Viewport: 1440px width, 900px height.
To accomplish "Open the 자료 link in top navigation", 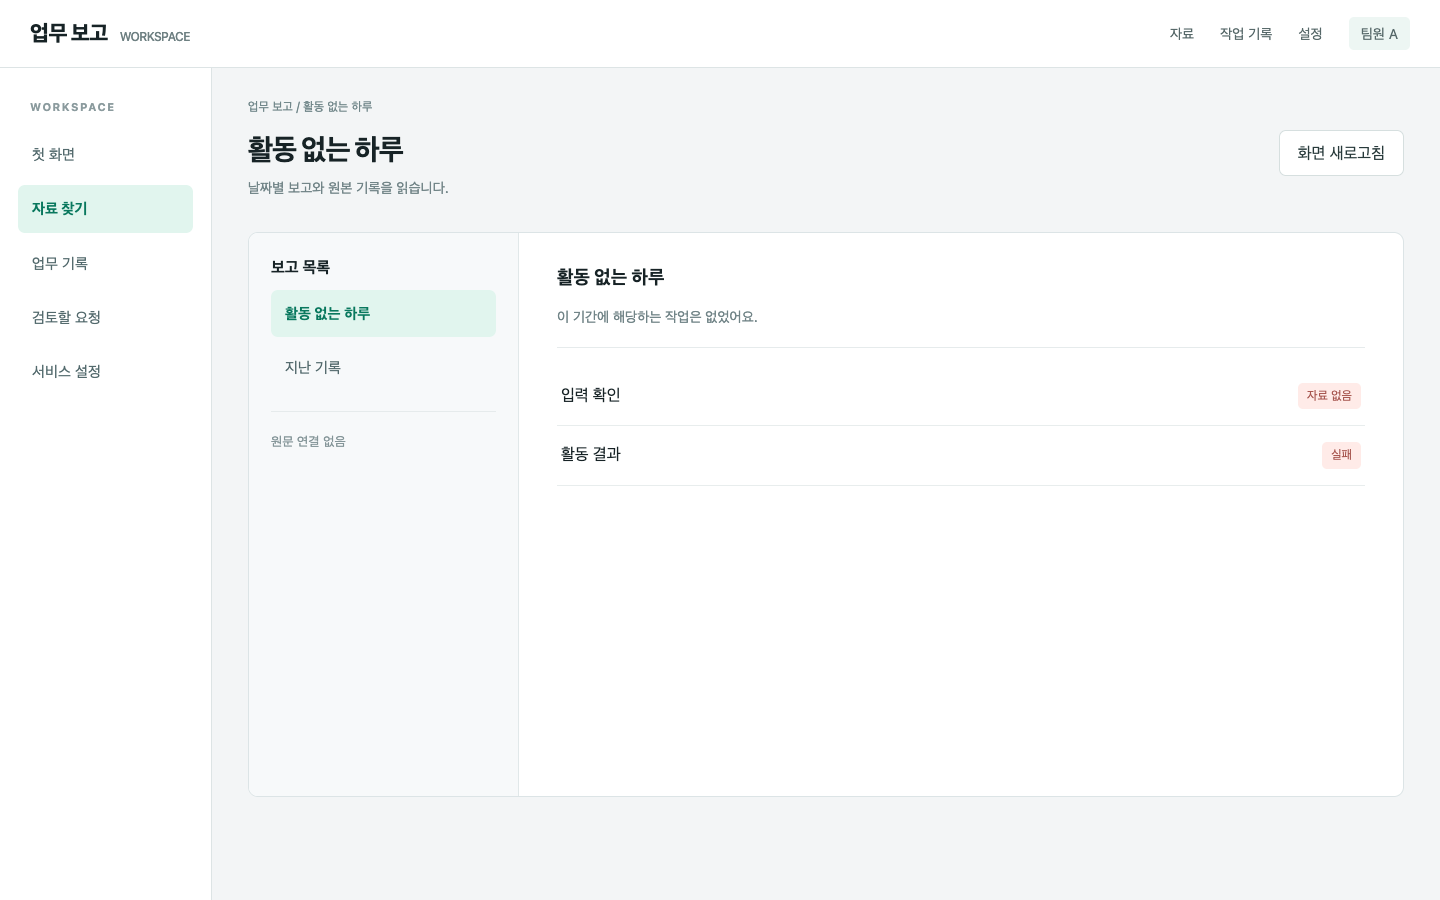I will coord(1182,34).
